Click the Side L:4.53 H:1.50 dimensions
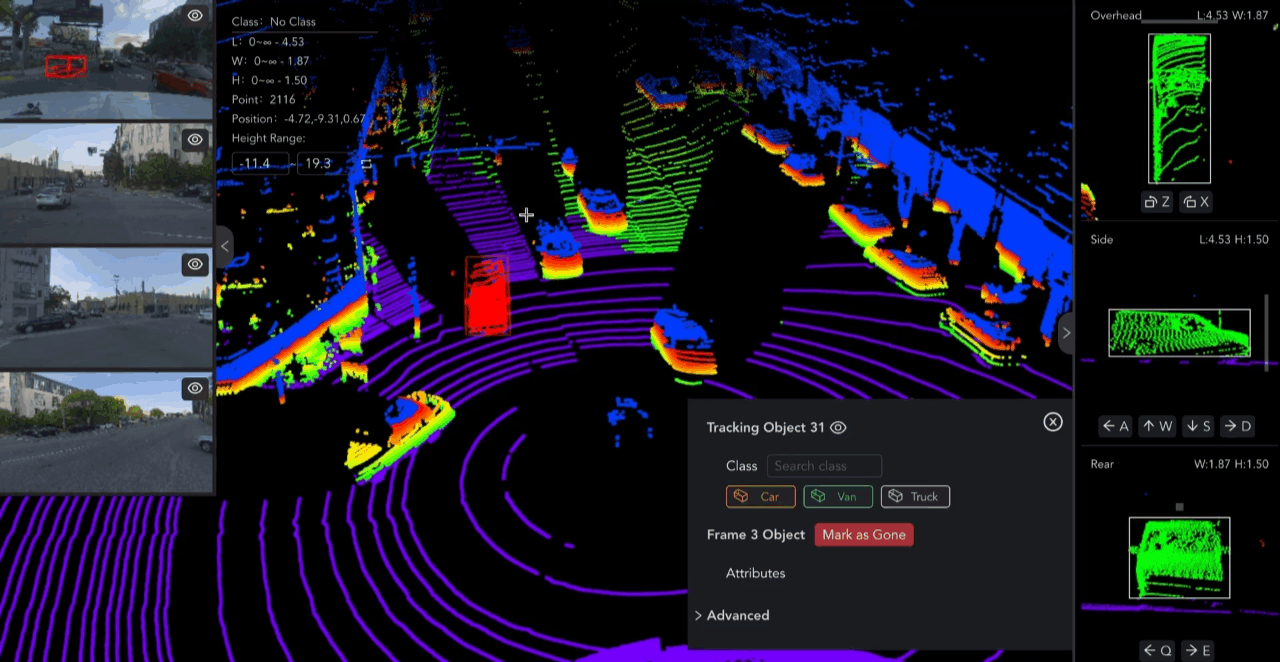 1233,240
